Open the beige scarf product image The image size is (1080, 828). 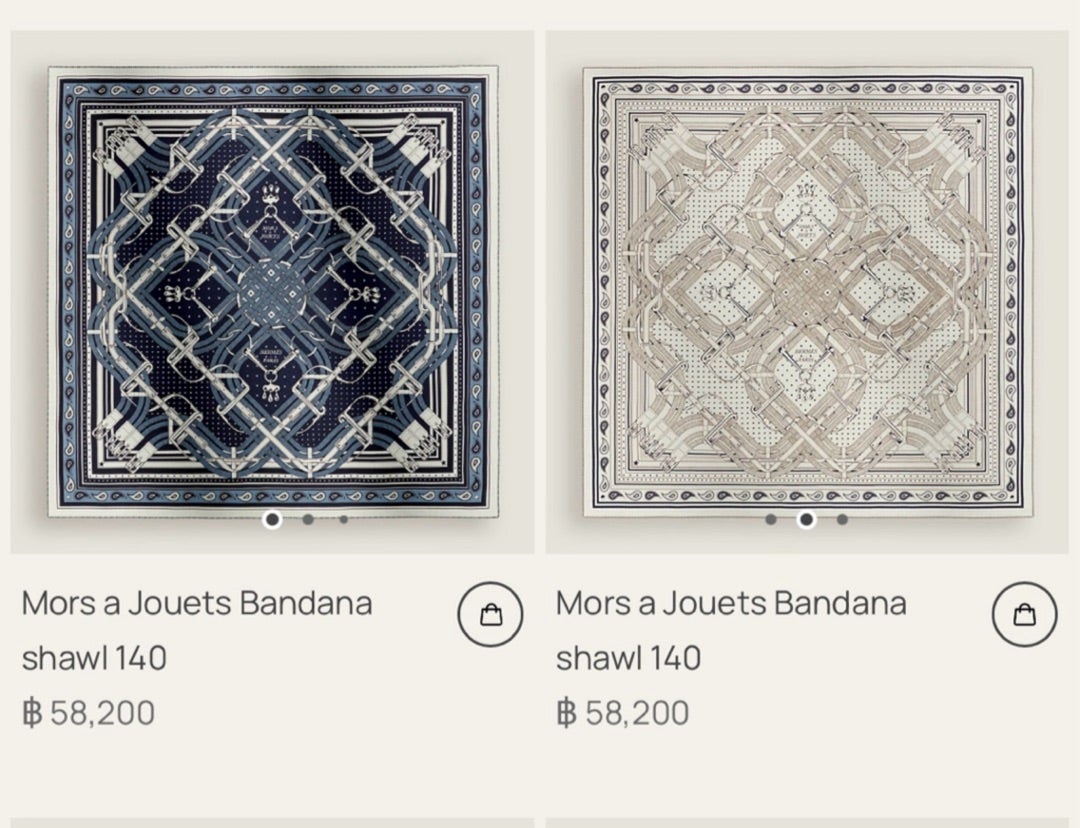point(806,290)
